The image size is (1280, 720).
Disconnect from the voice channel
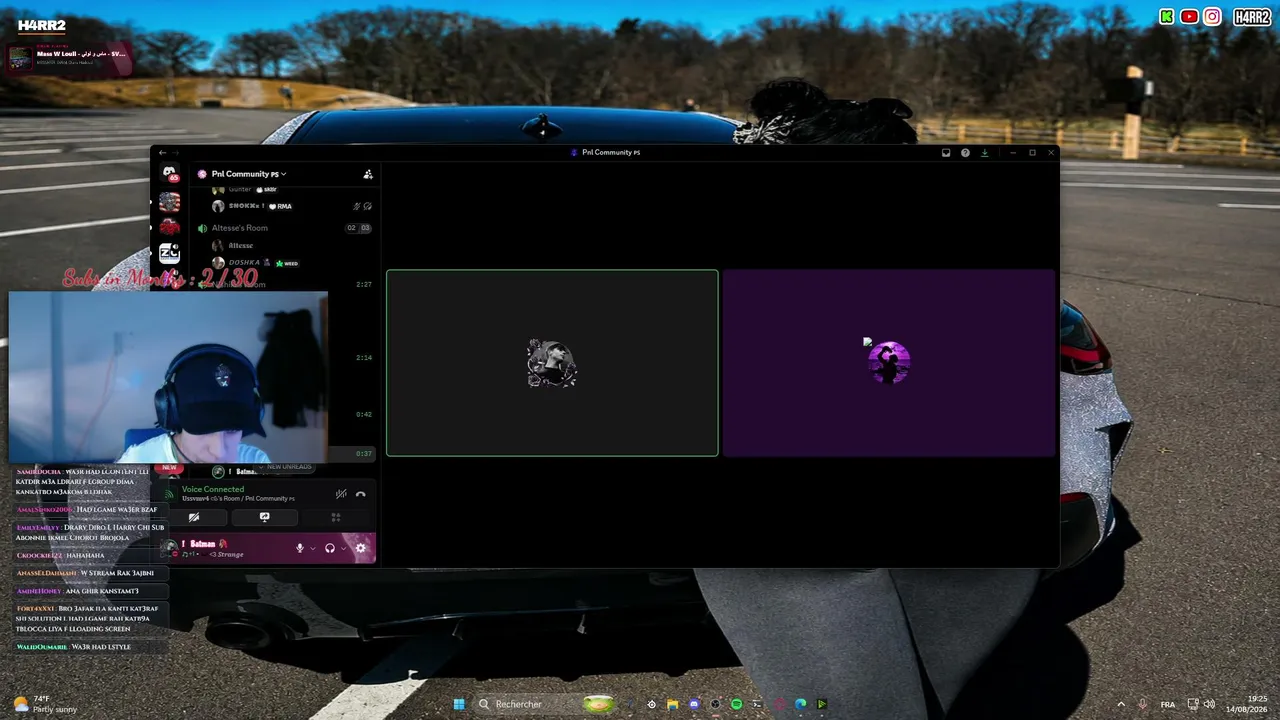361,494
